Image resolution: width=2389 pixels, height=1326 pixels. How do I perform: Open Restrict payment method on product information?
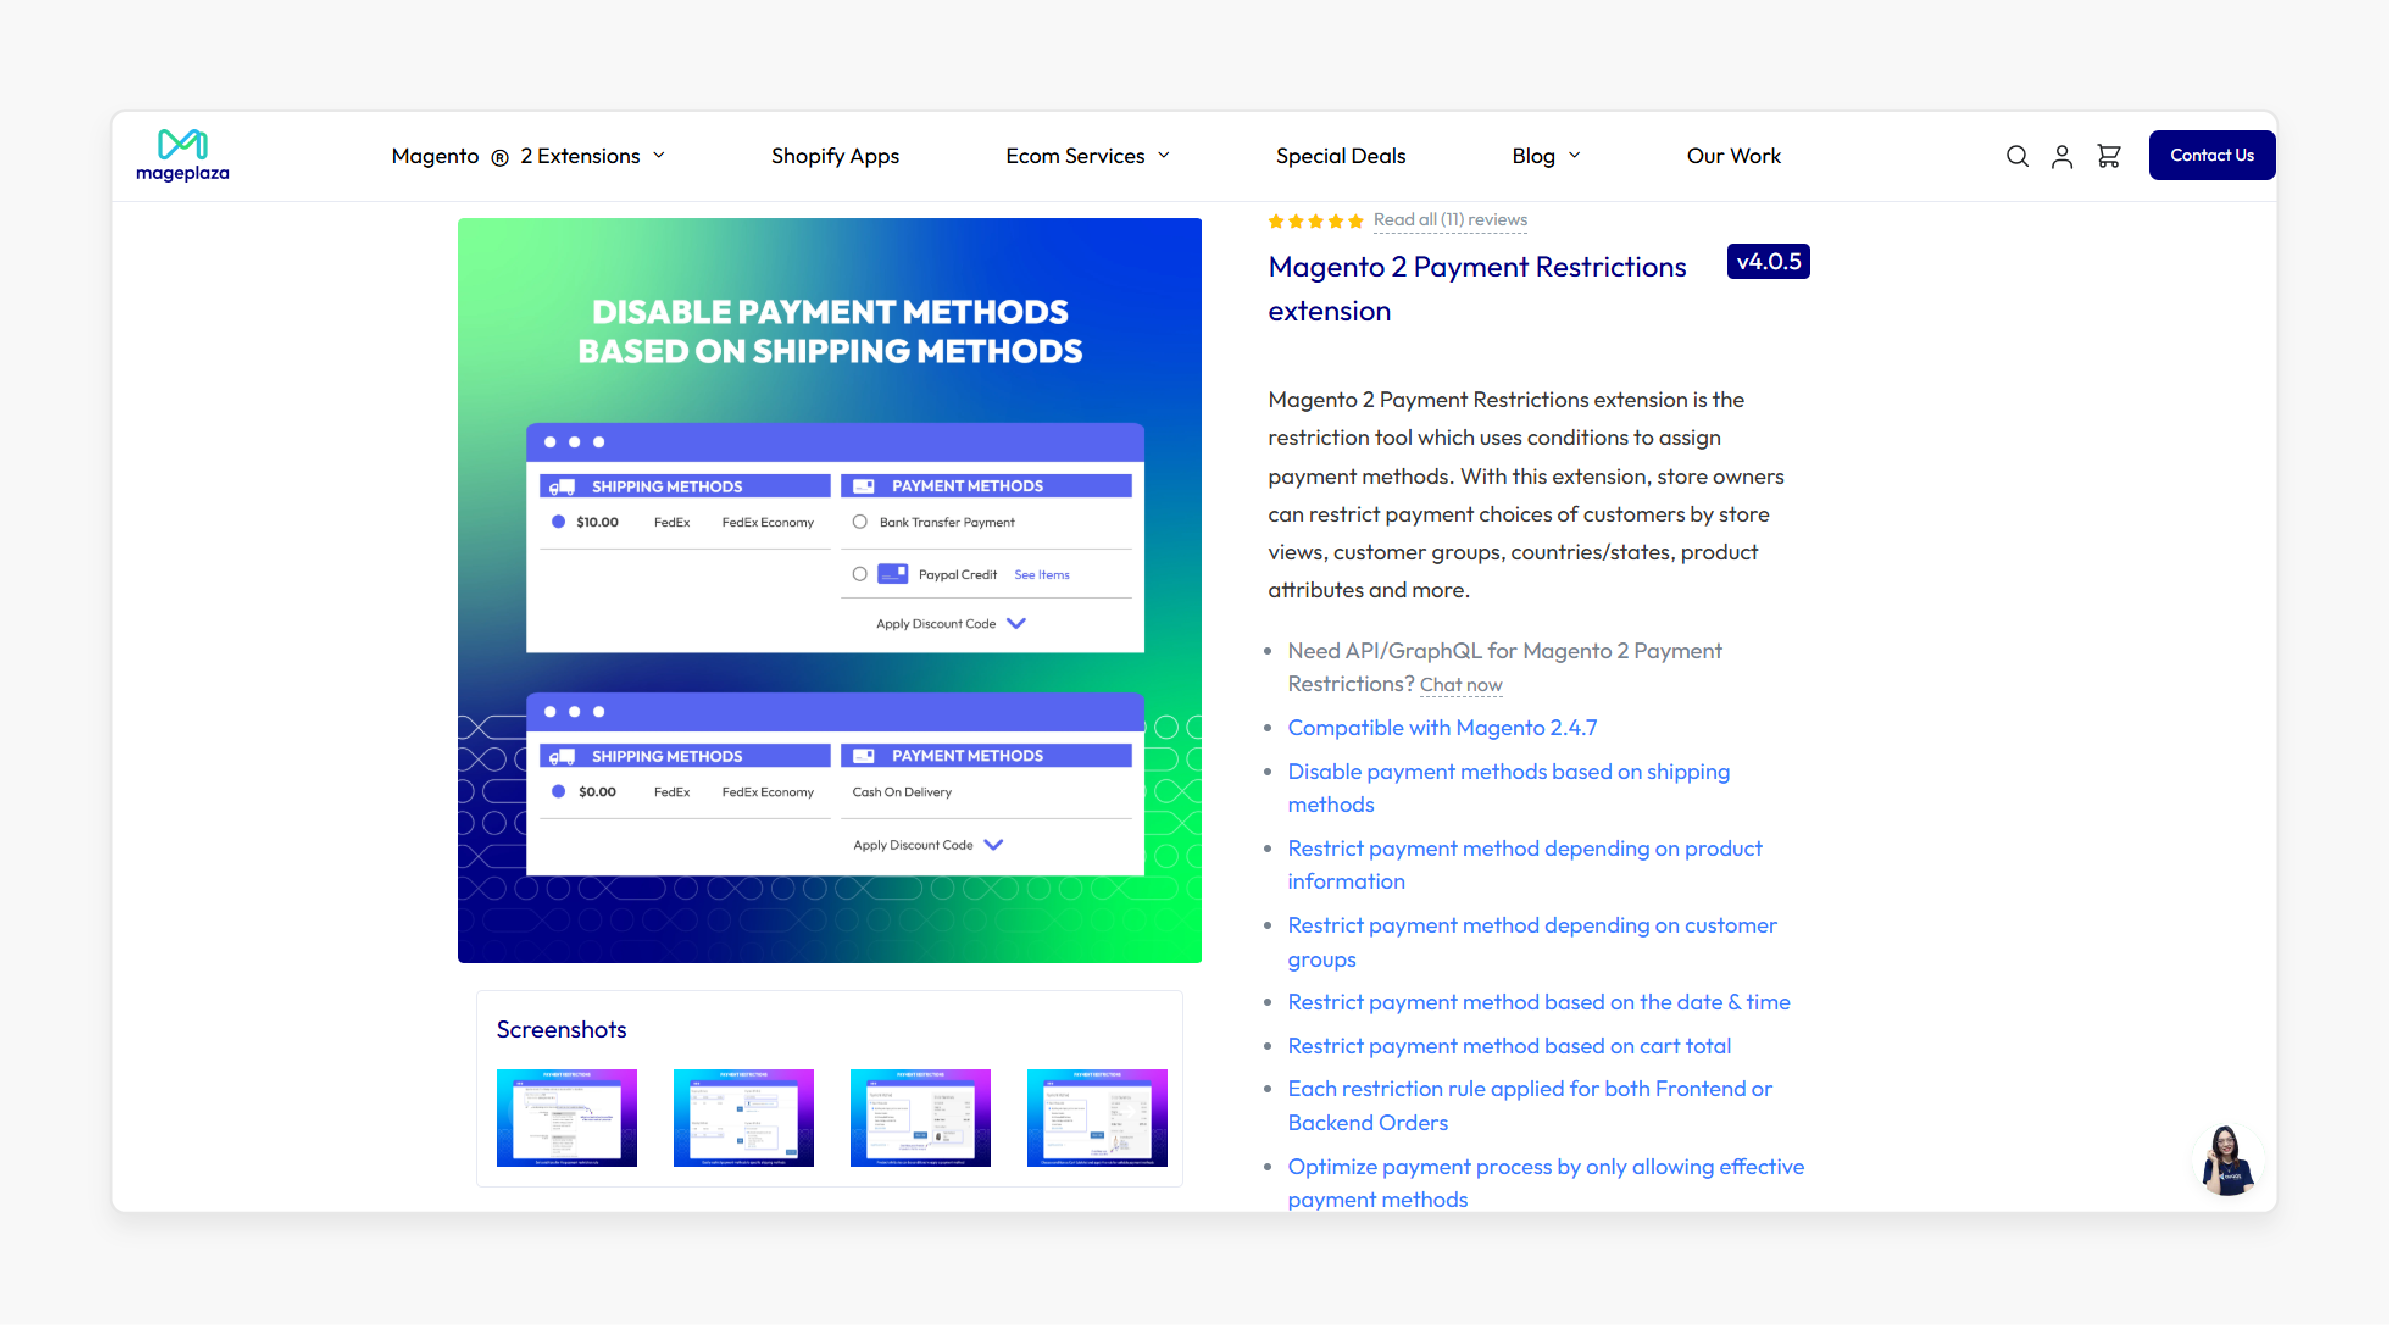pyautogui.click(x=1525, y=865)
